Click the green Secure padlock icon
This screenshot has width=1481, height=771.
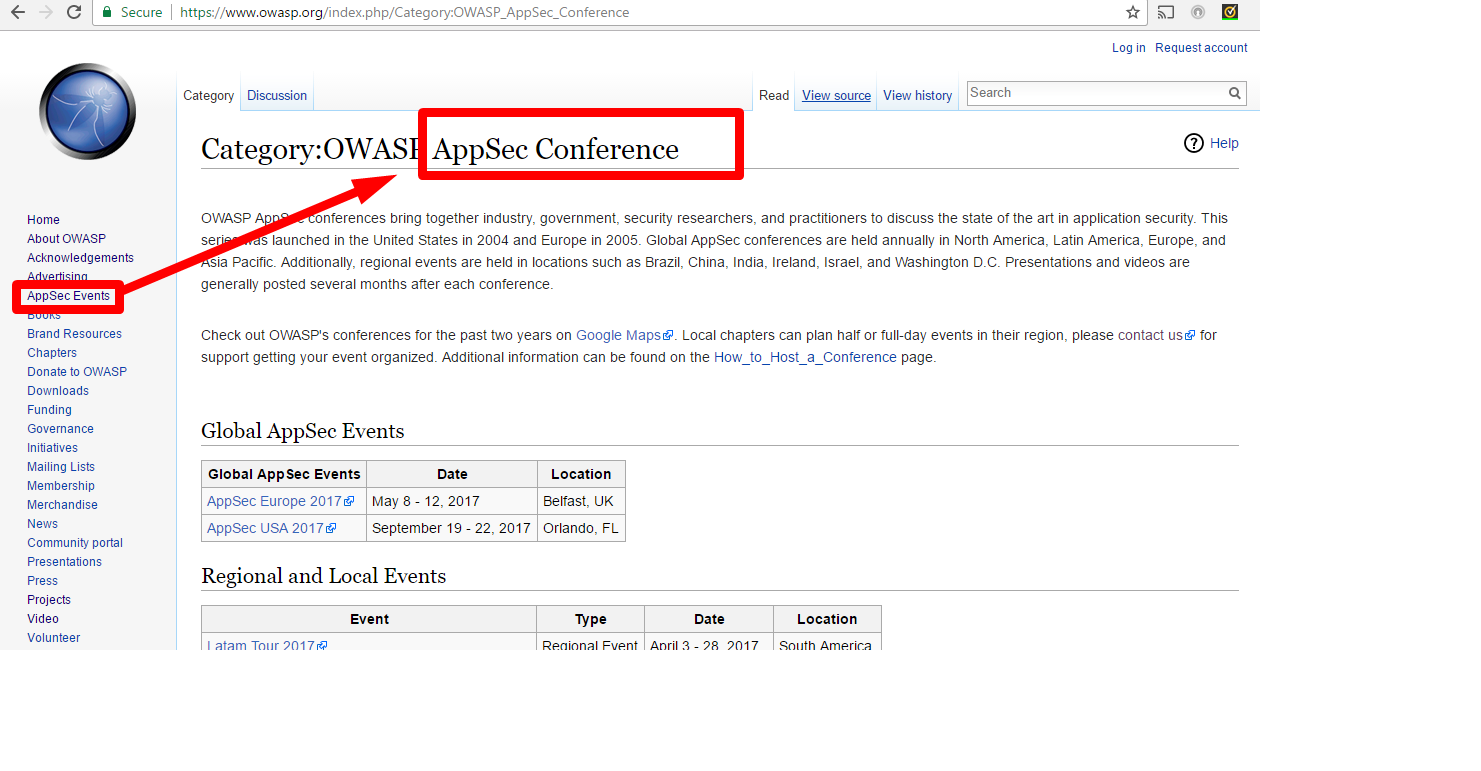(107, 12)
